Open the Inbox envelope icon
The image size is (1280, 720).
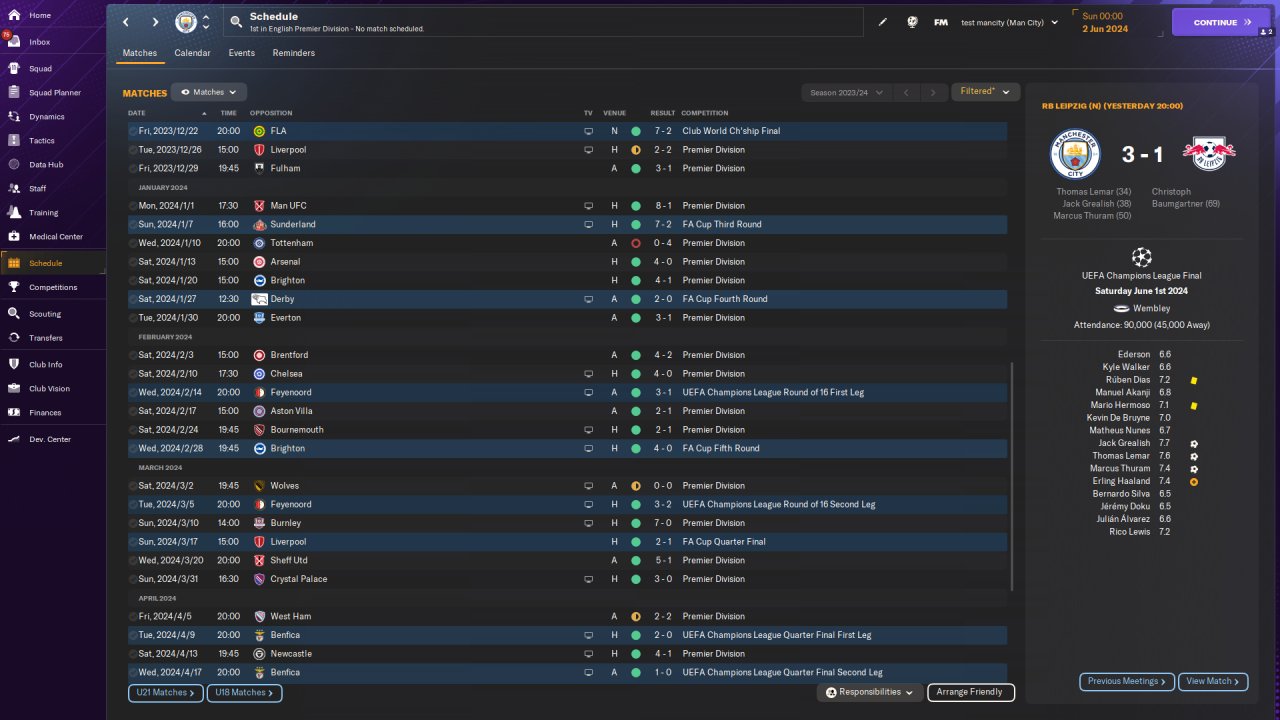click(x=14, y=42)
